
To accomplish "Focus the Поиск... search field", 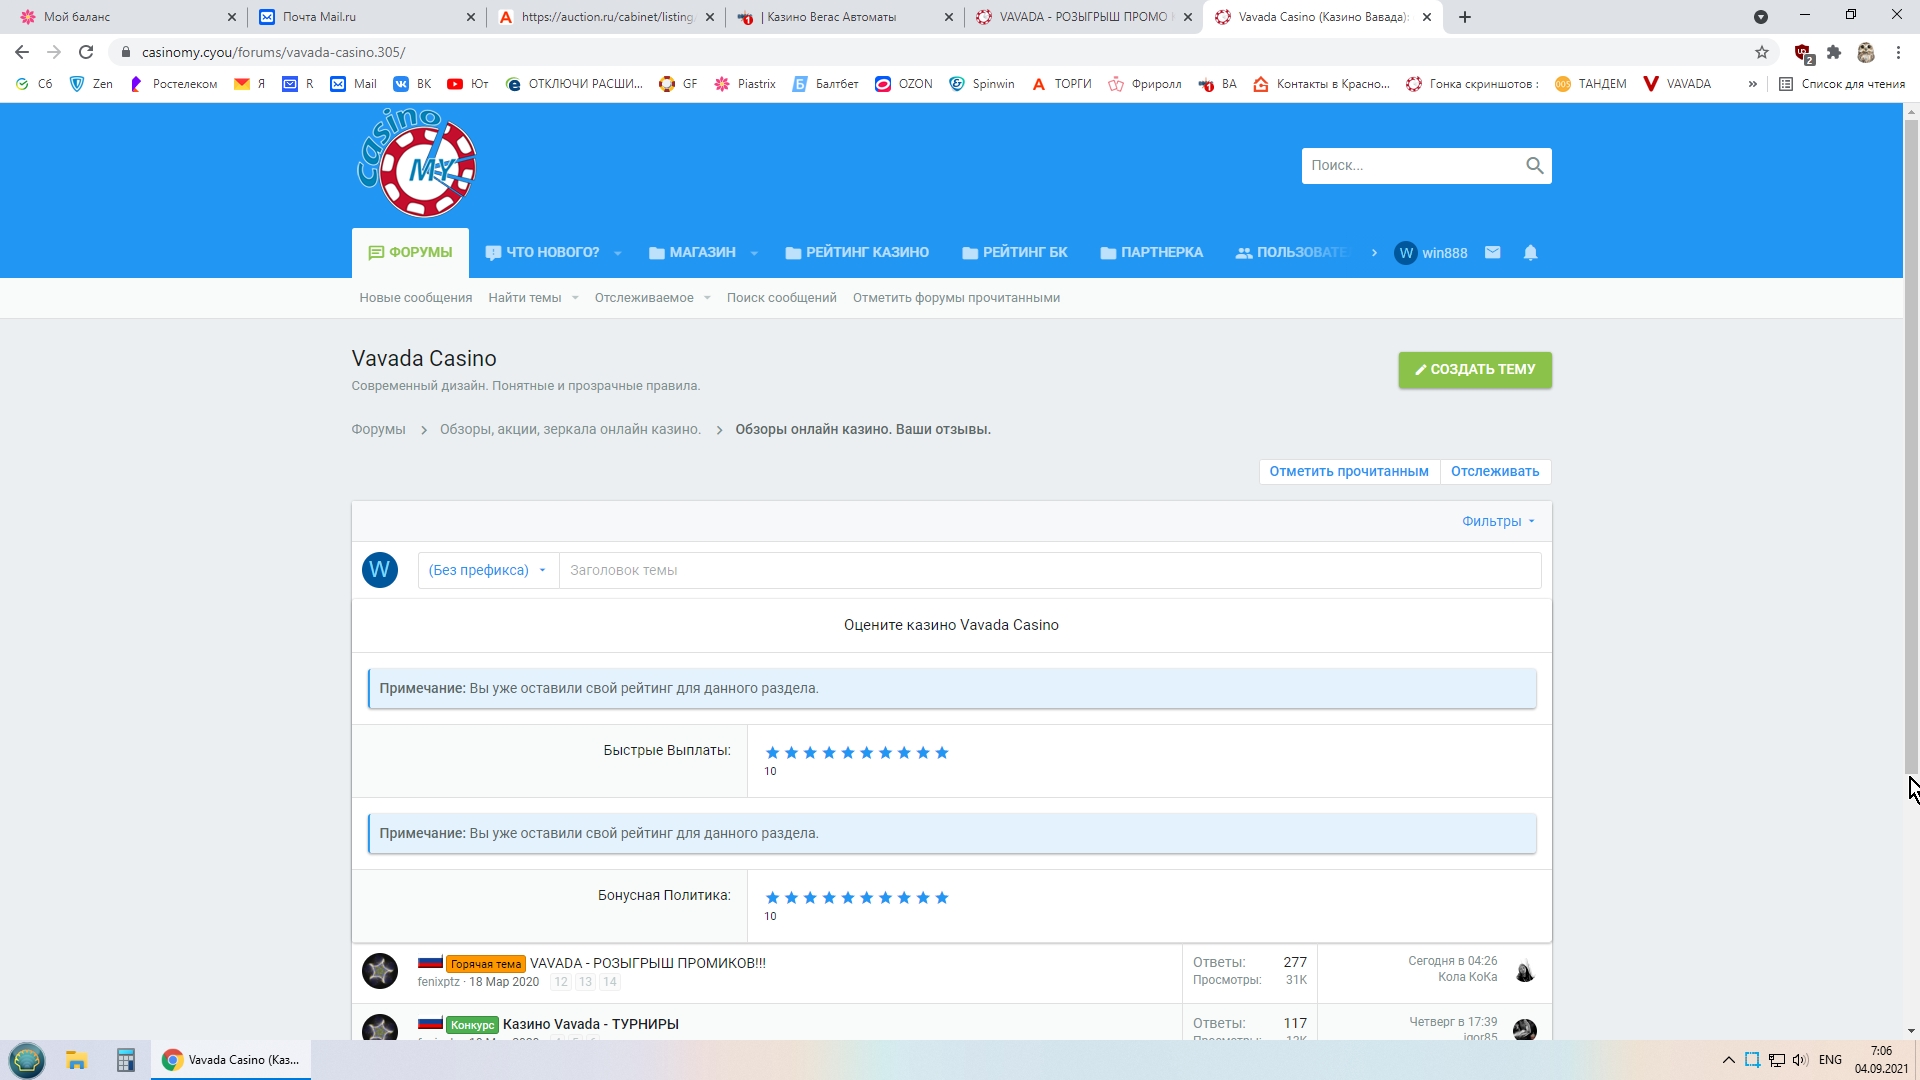I will point(1412,166).
